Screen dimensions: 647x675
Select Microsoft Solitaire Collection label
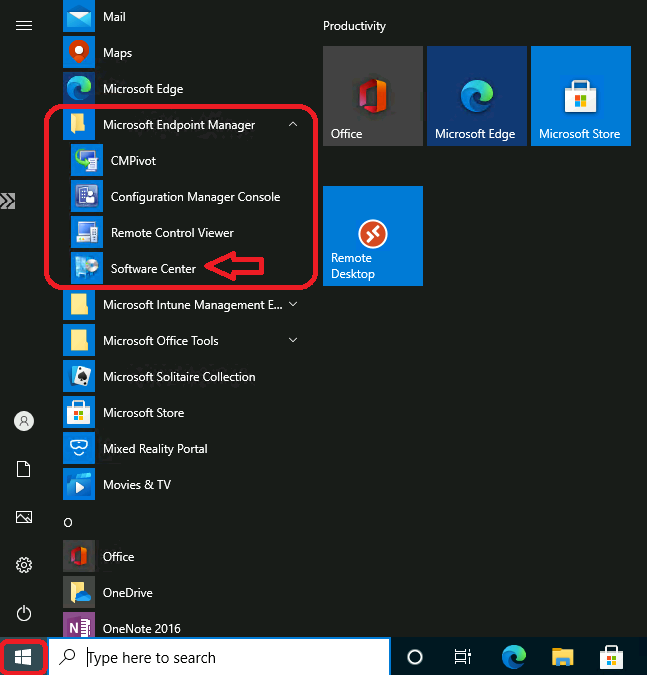tap(179, 377)
